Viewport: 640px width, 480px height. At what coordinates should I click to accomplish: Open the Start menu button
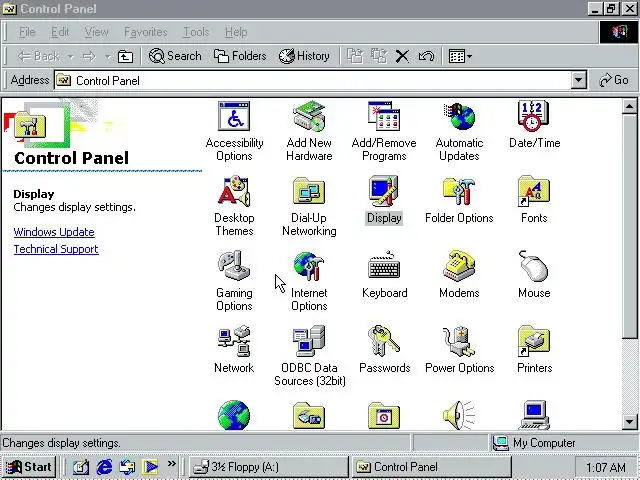coord(29,467)
